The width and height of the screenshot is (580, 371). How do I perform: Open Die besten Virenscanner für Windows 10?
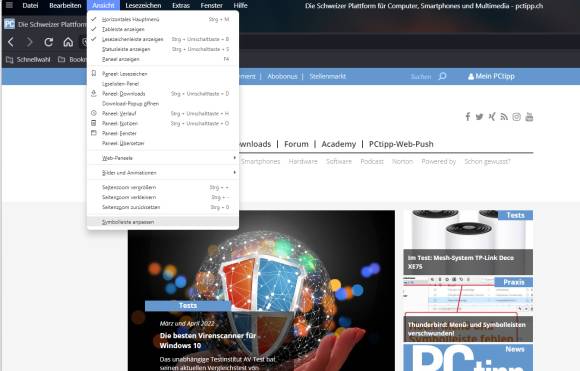208,340
